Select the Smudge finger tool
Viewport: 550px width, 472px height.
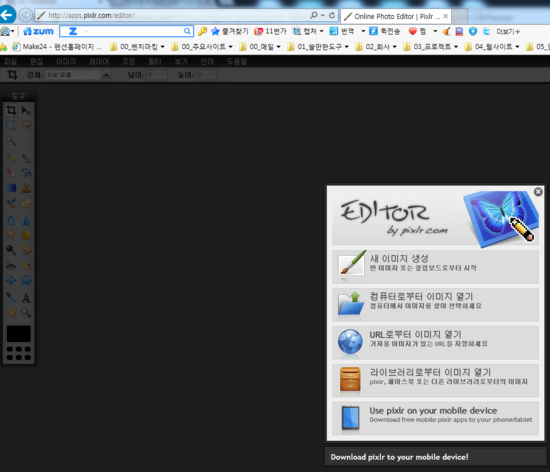[x=11, y=235]
